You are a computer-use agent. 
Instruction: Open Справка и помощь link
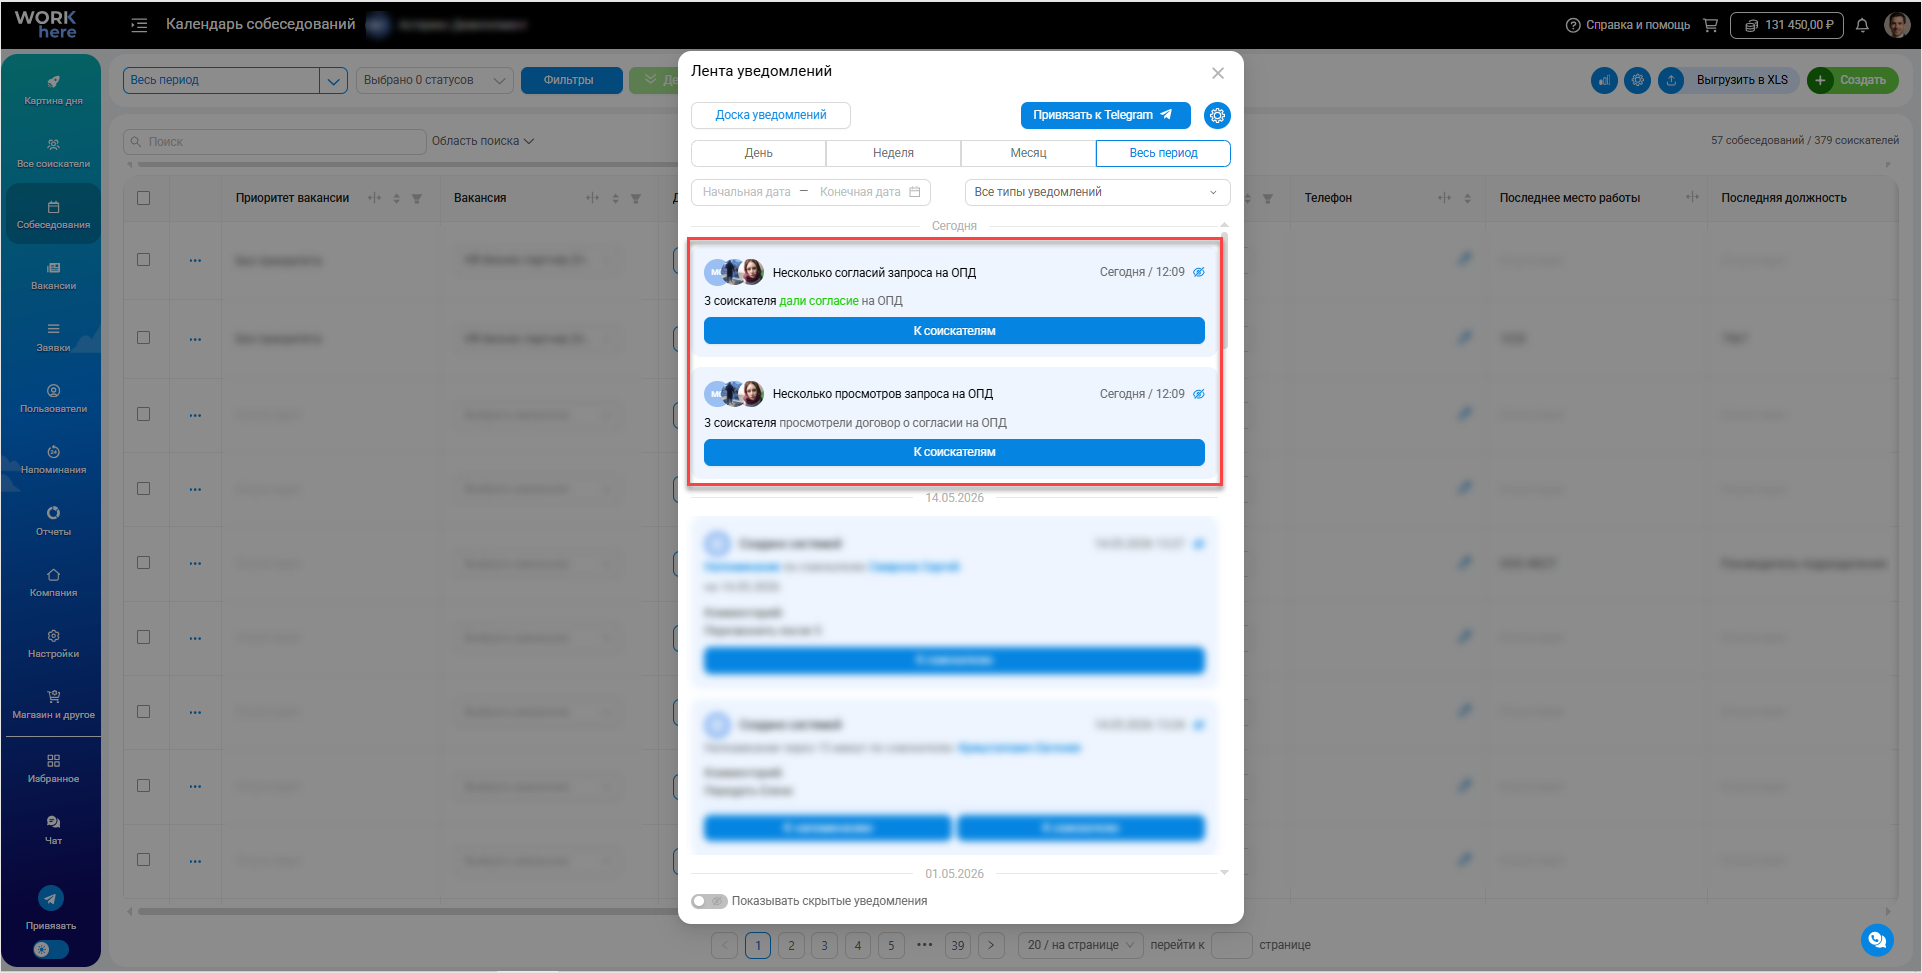1628,25
